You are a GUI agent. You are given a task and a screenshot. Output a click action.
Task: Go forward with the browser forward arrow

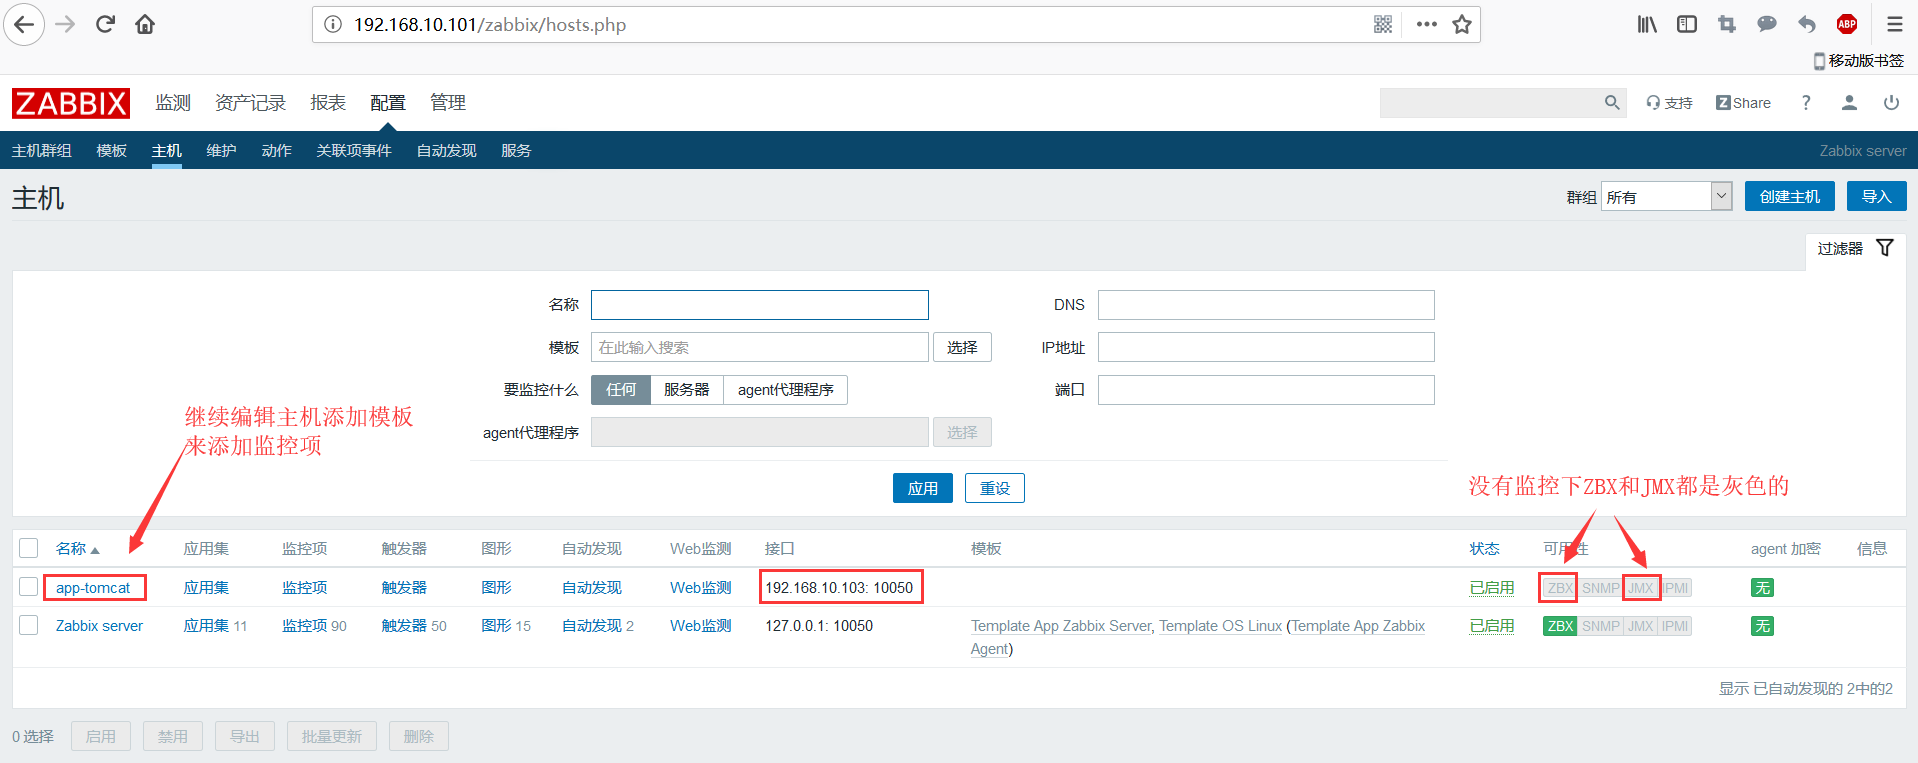click(x=65, y=24)
